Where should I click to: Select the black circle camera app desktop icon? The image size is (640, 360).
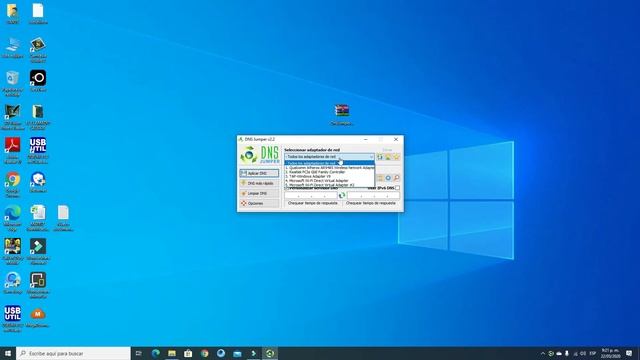(x=38, y=78)
